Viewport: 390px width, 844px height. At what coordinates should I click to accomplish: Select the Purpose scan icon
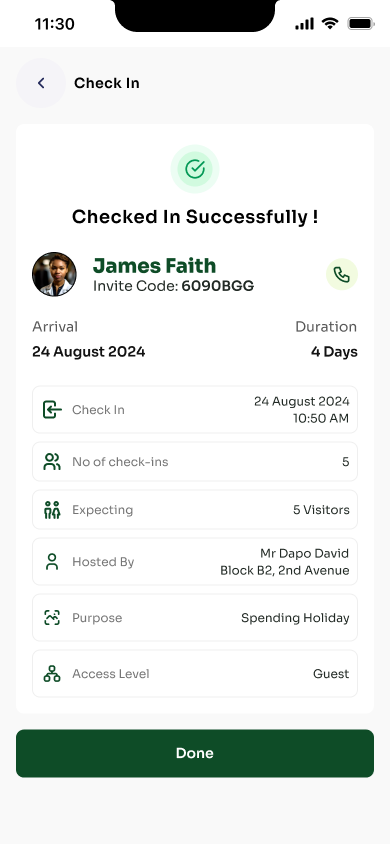(x=52, y=617)
